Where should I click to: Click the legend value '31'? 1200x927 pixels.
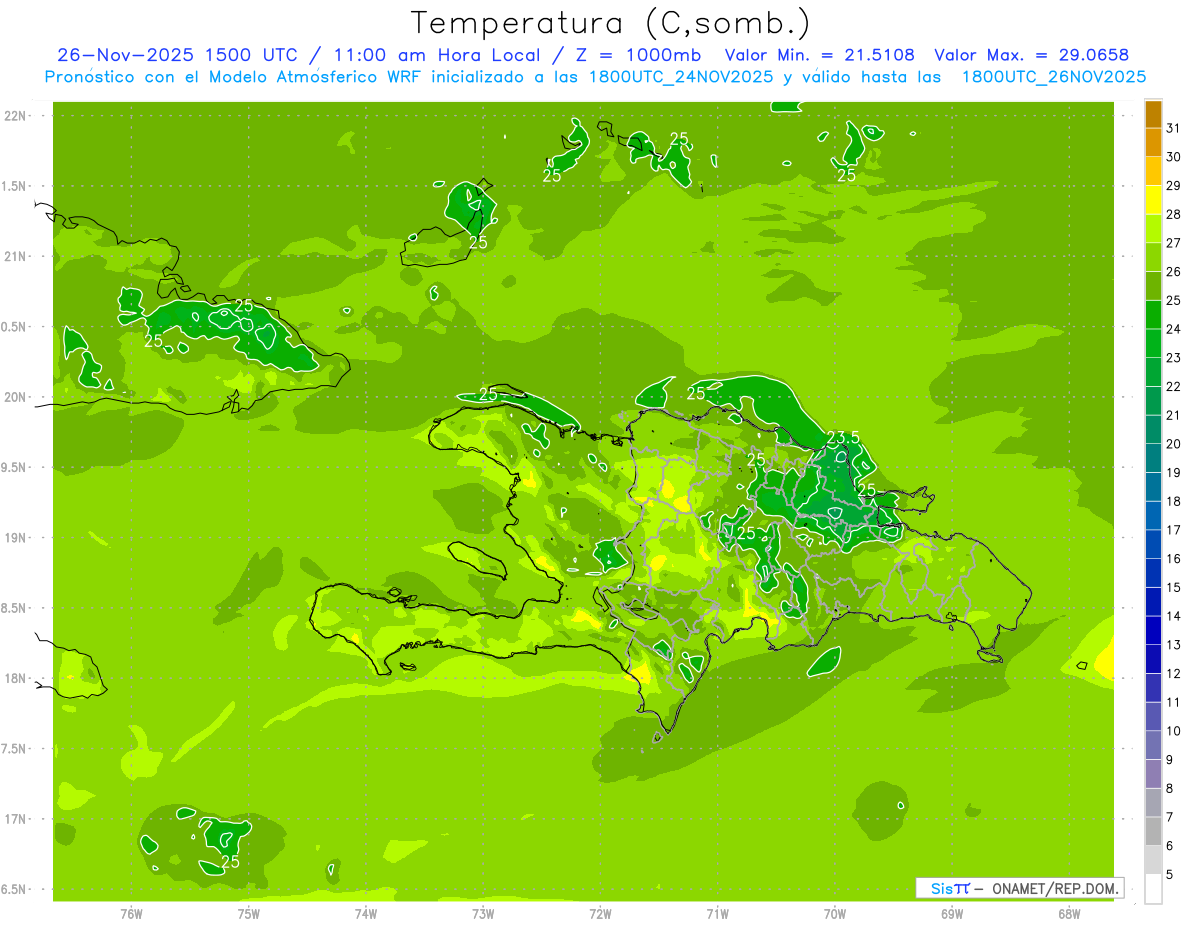pyautogui.click(x=1174, y=128)
